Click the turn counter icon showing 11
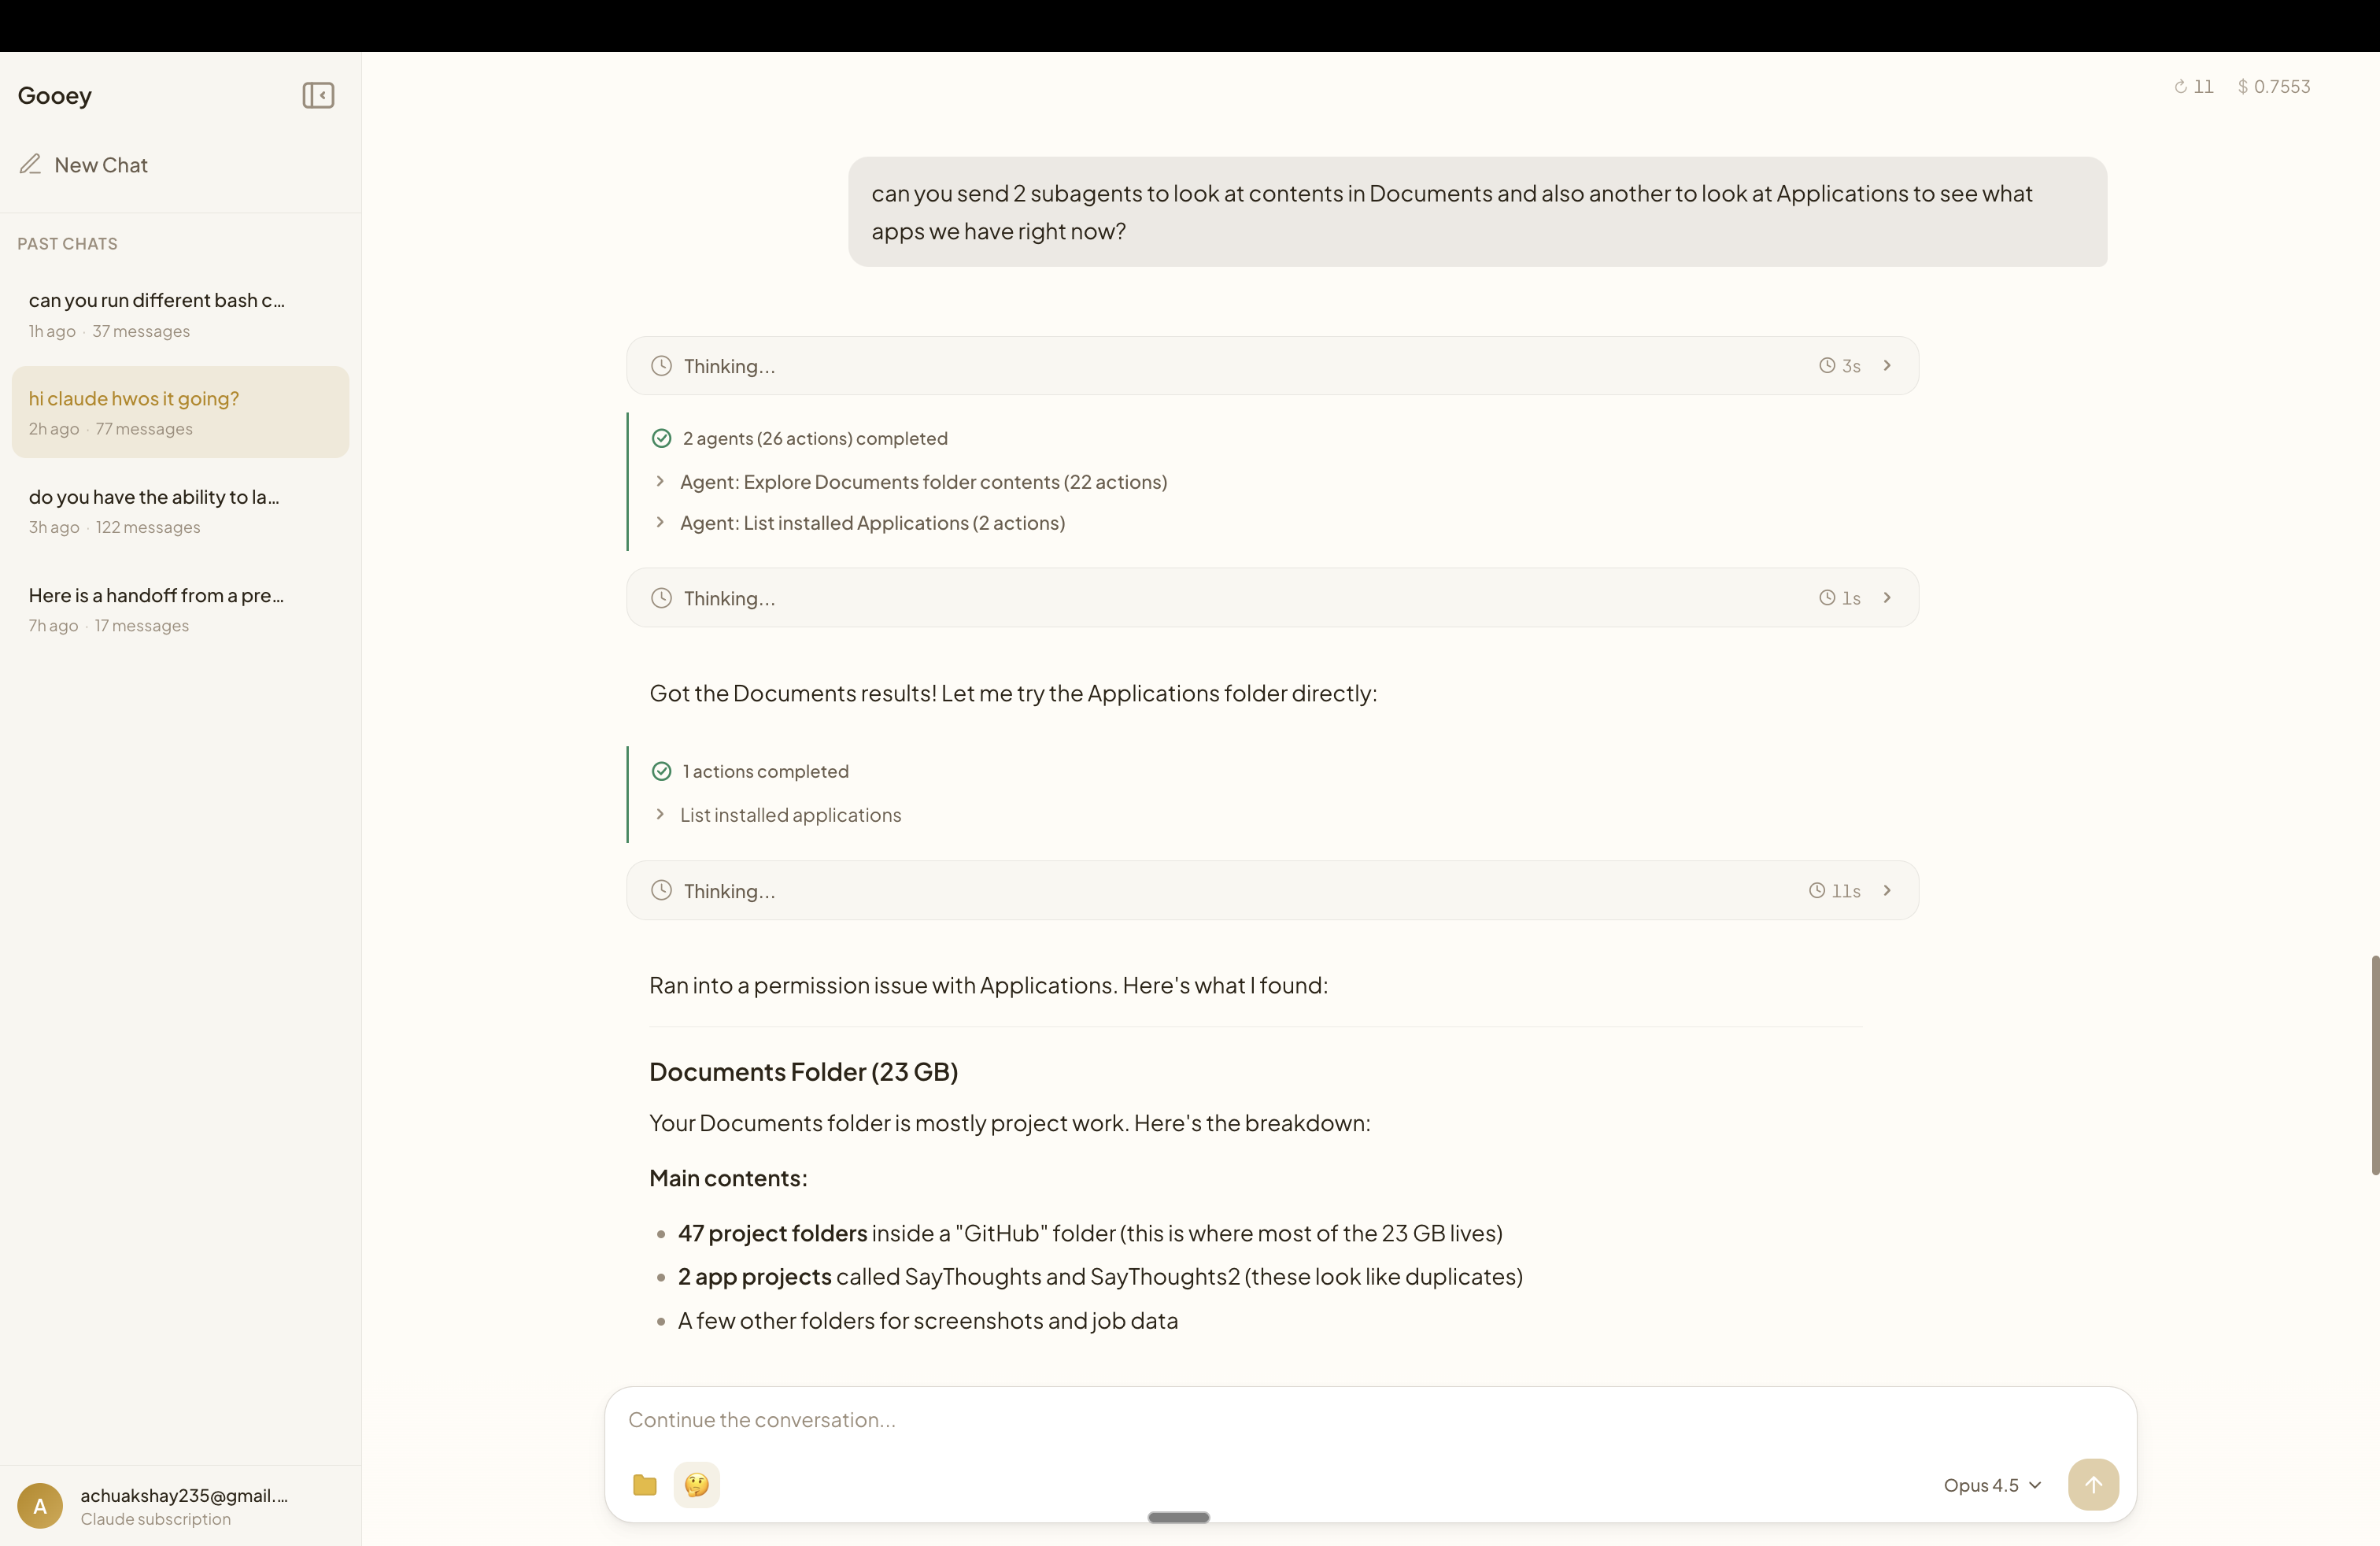The width and height of the screenshot is (2380, 1546). tap(2181, 87)
